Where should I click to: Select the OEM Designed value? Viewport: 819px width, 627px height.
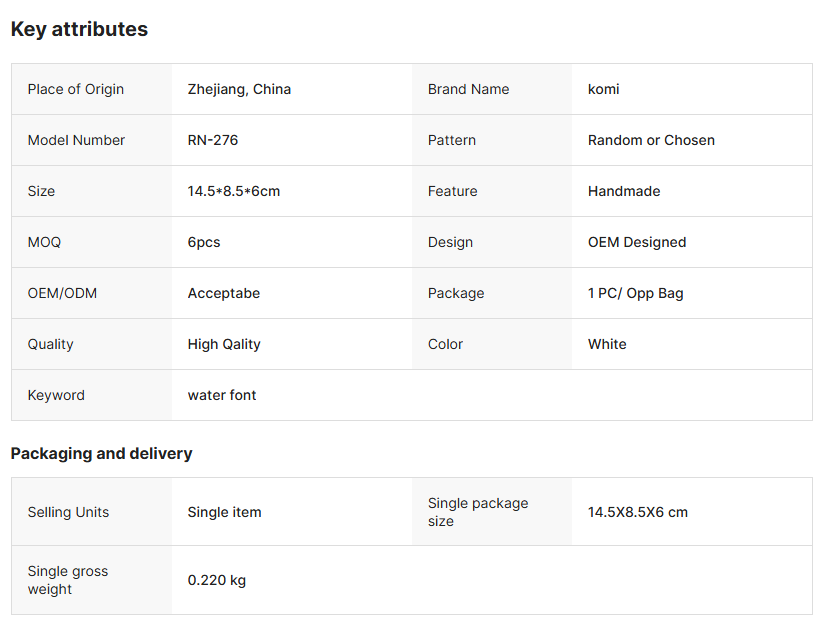637,242
